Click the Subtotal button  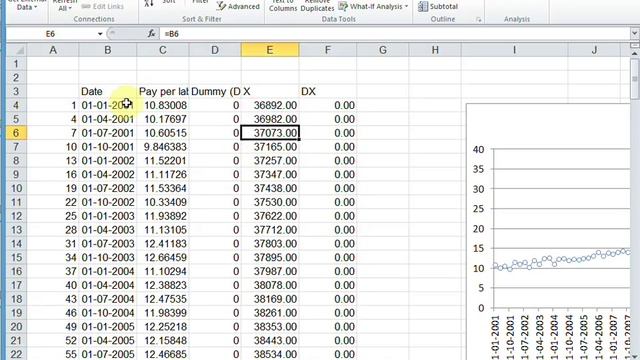(x=438, y=7)
